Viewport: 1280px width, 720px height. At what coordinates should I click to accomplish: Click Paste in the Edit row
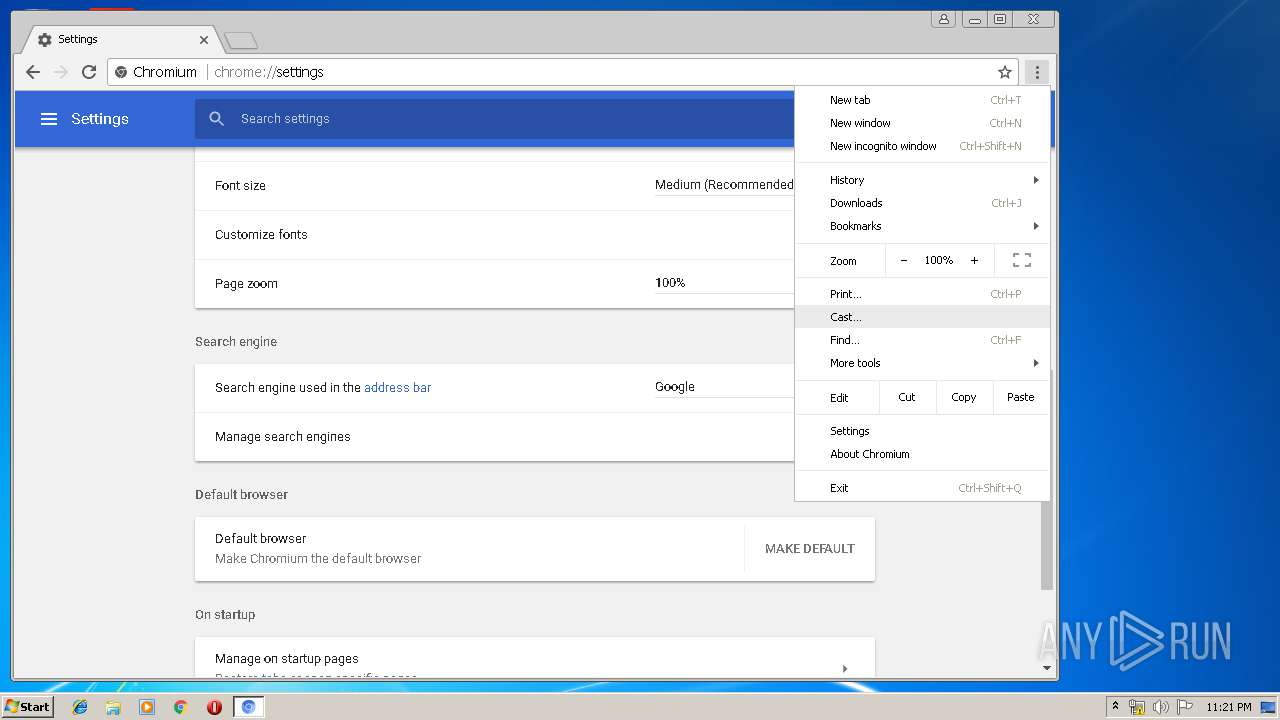(1021, 397)
